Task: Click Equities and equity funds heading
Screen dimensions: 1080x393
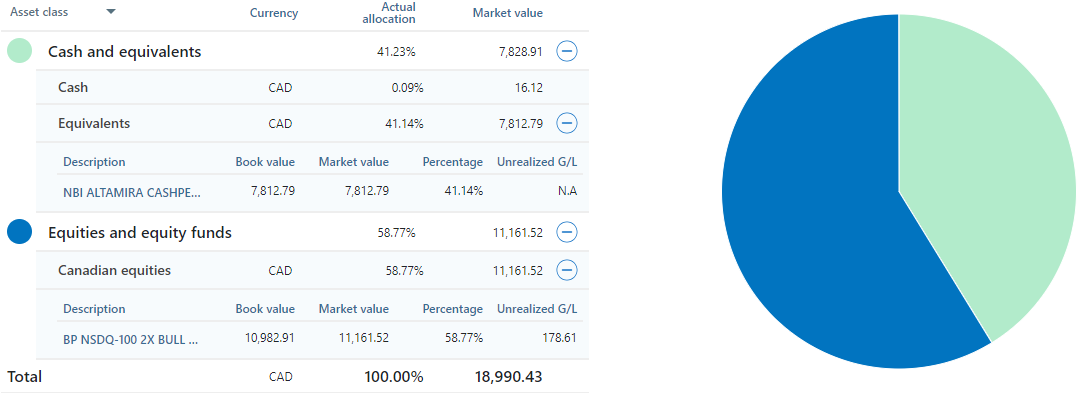Action: point(140,233)
